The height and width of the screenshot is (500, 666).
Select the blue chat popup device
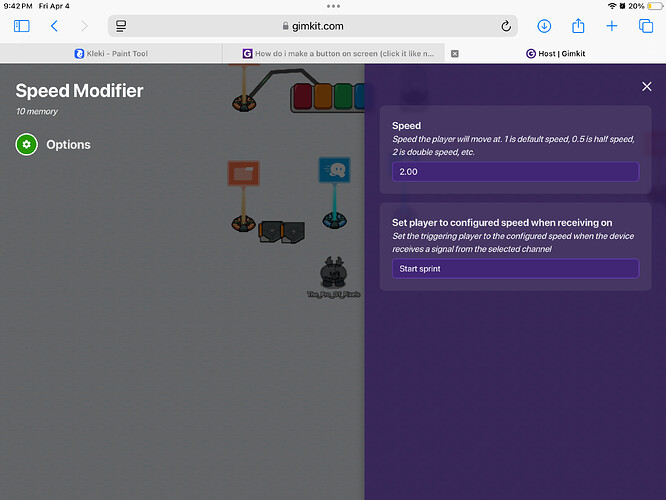pos(333,170)
